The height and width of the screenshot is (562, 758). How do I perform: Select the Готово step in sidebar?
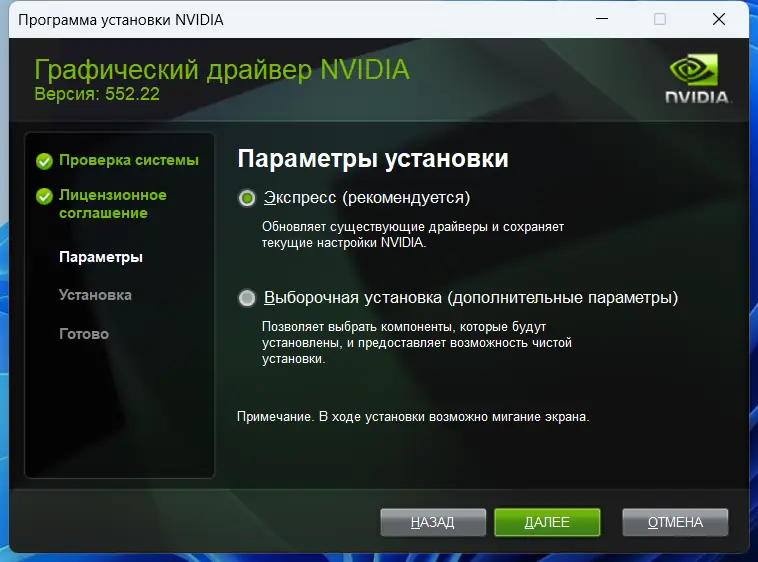pyautogui.click(x=84, y=334)
